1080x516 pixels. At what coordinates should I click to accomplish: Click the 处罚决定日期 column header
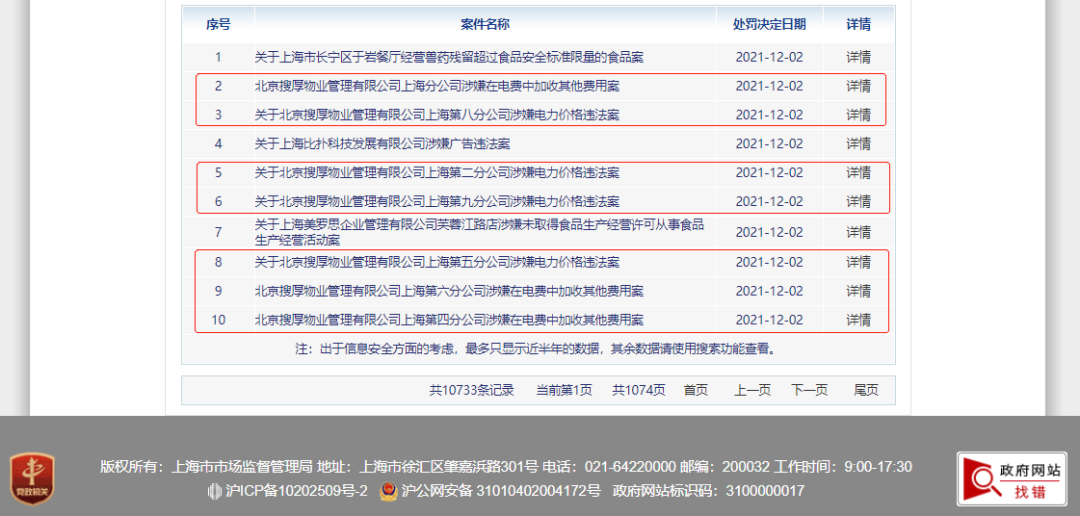point(769,25)
